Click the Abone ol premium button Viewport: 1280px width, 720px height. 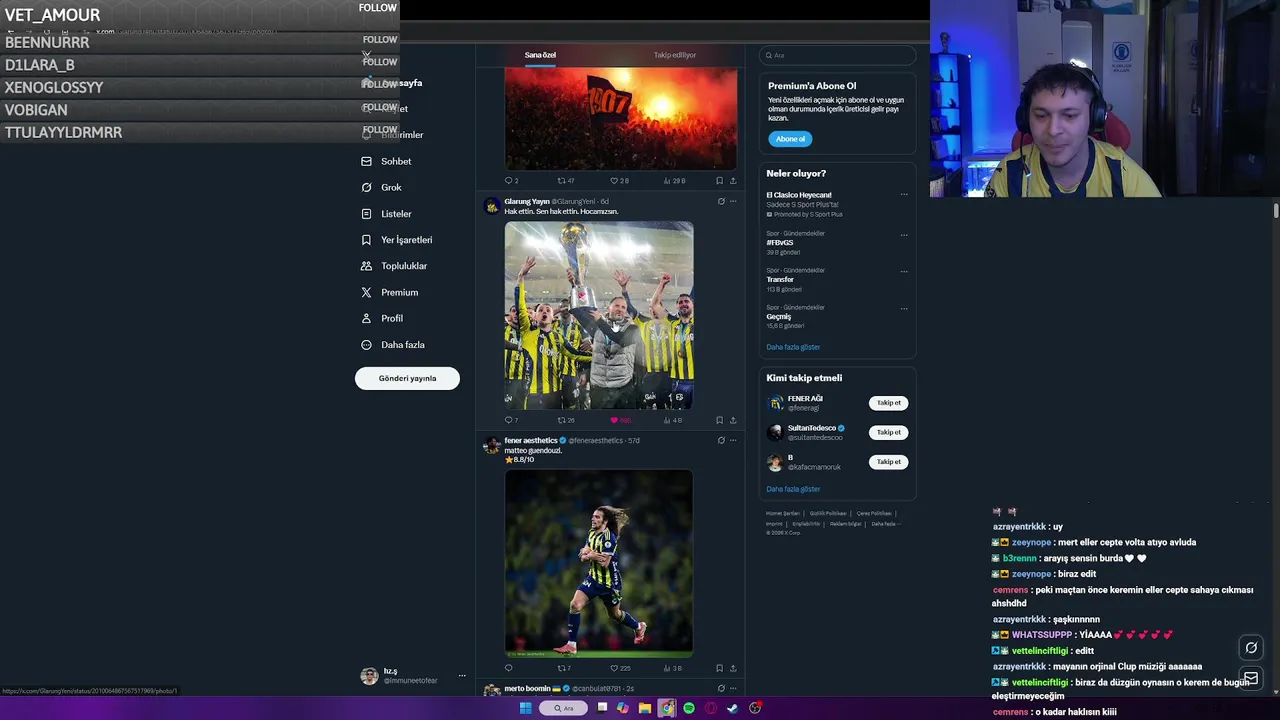790,139
